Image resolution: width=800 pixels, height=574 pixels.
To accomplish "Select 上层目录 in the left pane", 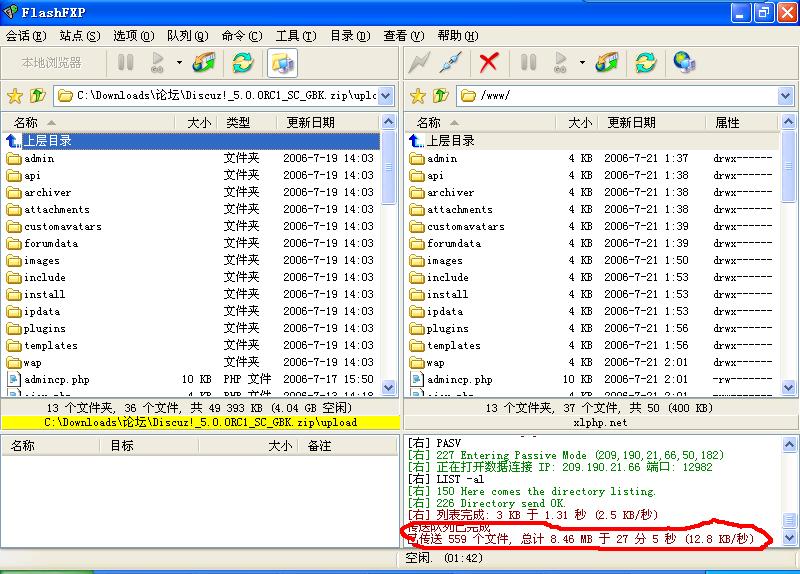I will click(192, 141).
